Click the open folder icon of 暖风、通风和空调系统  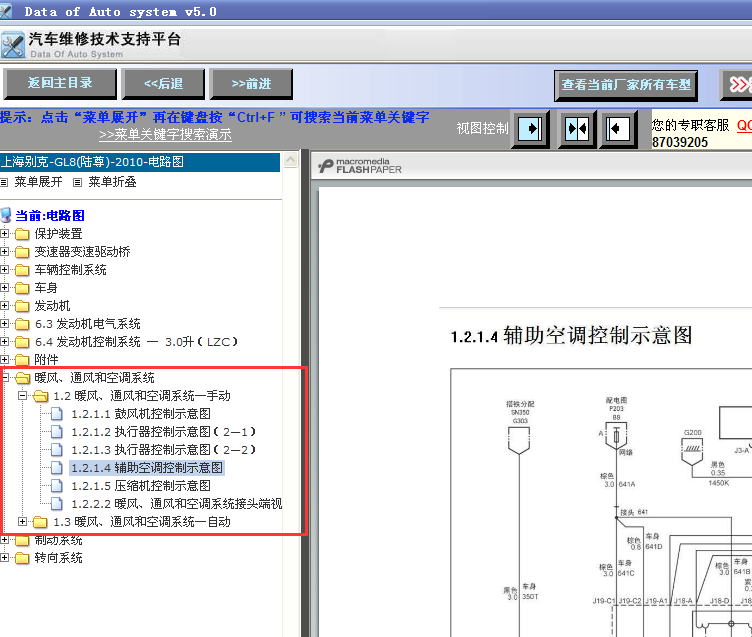23,378
